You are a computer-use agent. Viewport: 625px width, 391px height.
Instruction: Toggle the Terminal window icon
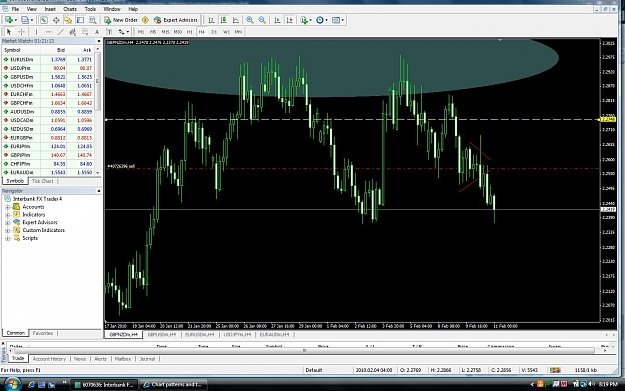coord(80,20)
